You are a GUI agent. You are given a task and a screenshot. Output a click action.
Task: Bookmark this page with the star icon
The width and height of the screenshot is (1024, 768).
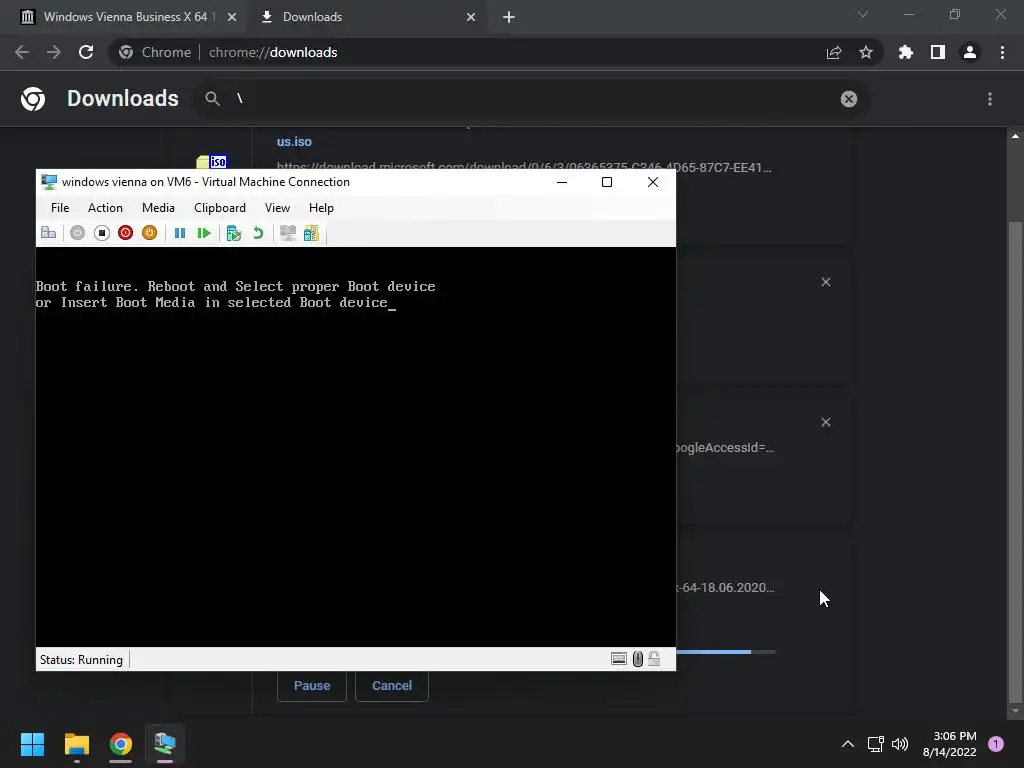coord(866,52)
